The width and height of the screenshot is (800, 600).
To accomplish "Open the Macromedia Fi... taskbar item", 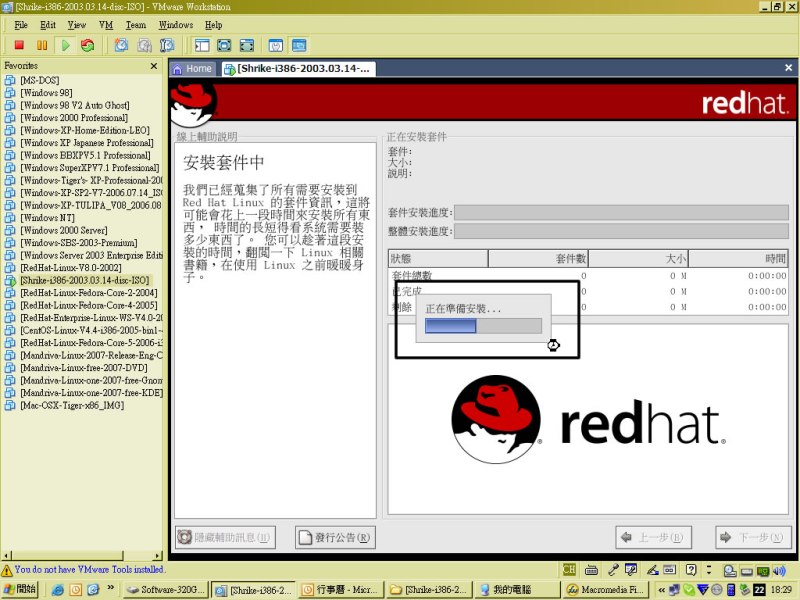I will pyautogui.click(x=605, y=590).
